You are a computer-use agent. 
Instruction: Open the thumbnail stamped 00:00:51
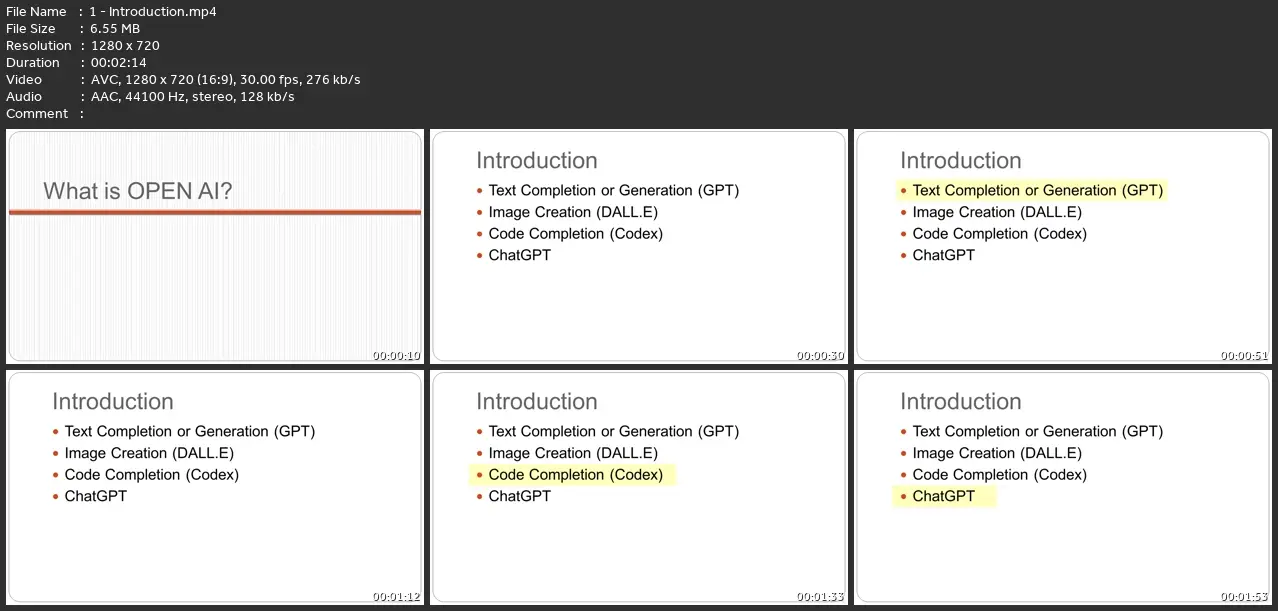[1063, 246]
